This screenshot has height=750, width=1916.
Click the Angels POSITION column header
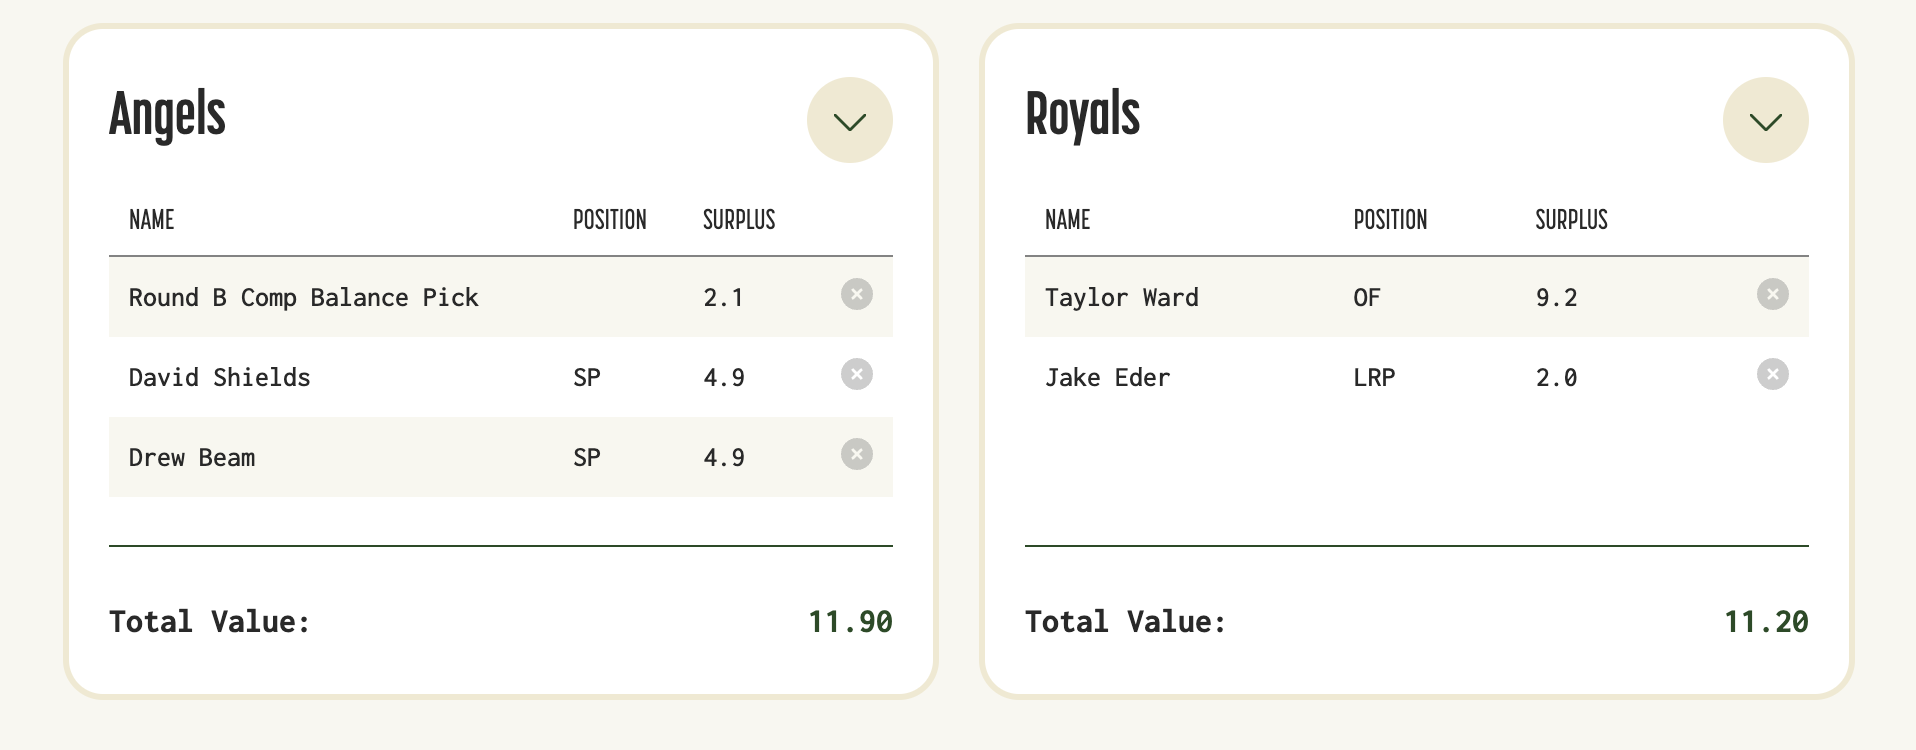(x=609, y=220)
